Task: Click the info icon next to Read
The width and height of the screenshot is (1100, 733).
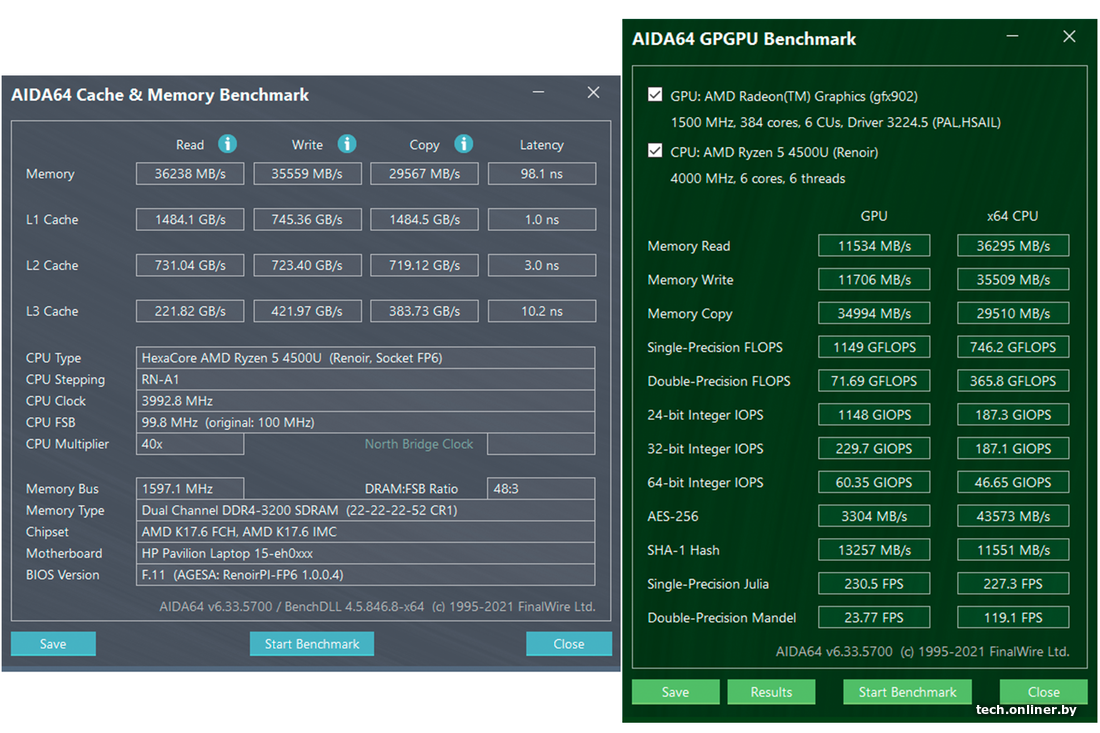Action: pyautogui.click(x=227, y=144)
